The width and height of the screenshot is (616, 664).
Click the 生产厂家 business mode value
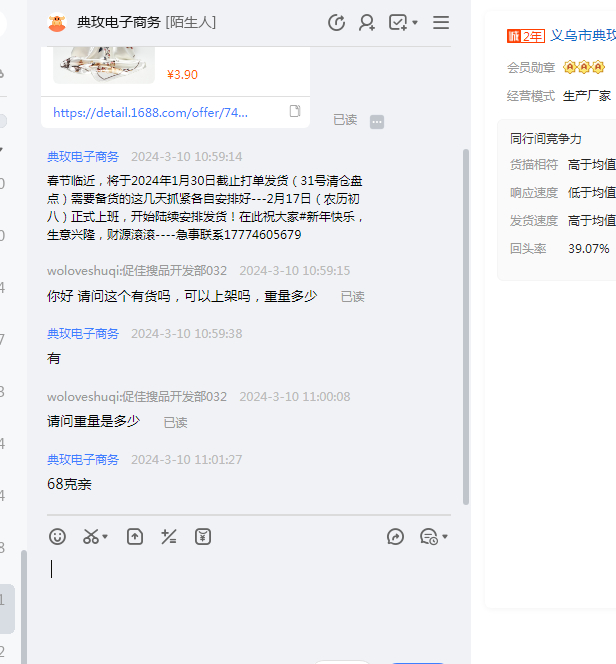[x=587, y=96]
